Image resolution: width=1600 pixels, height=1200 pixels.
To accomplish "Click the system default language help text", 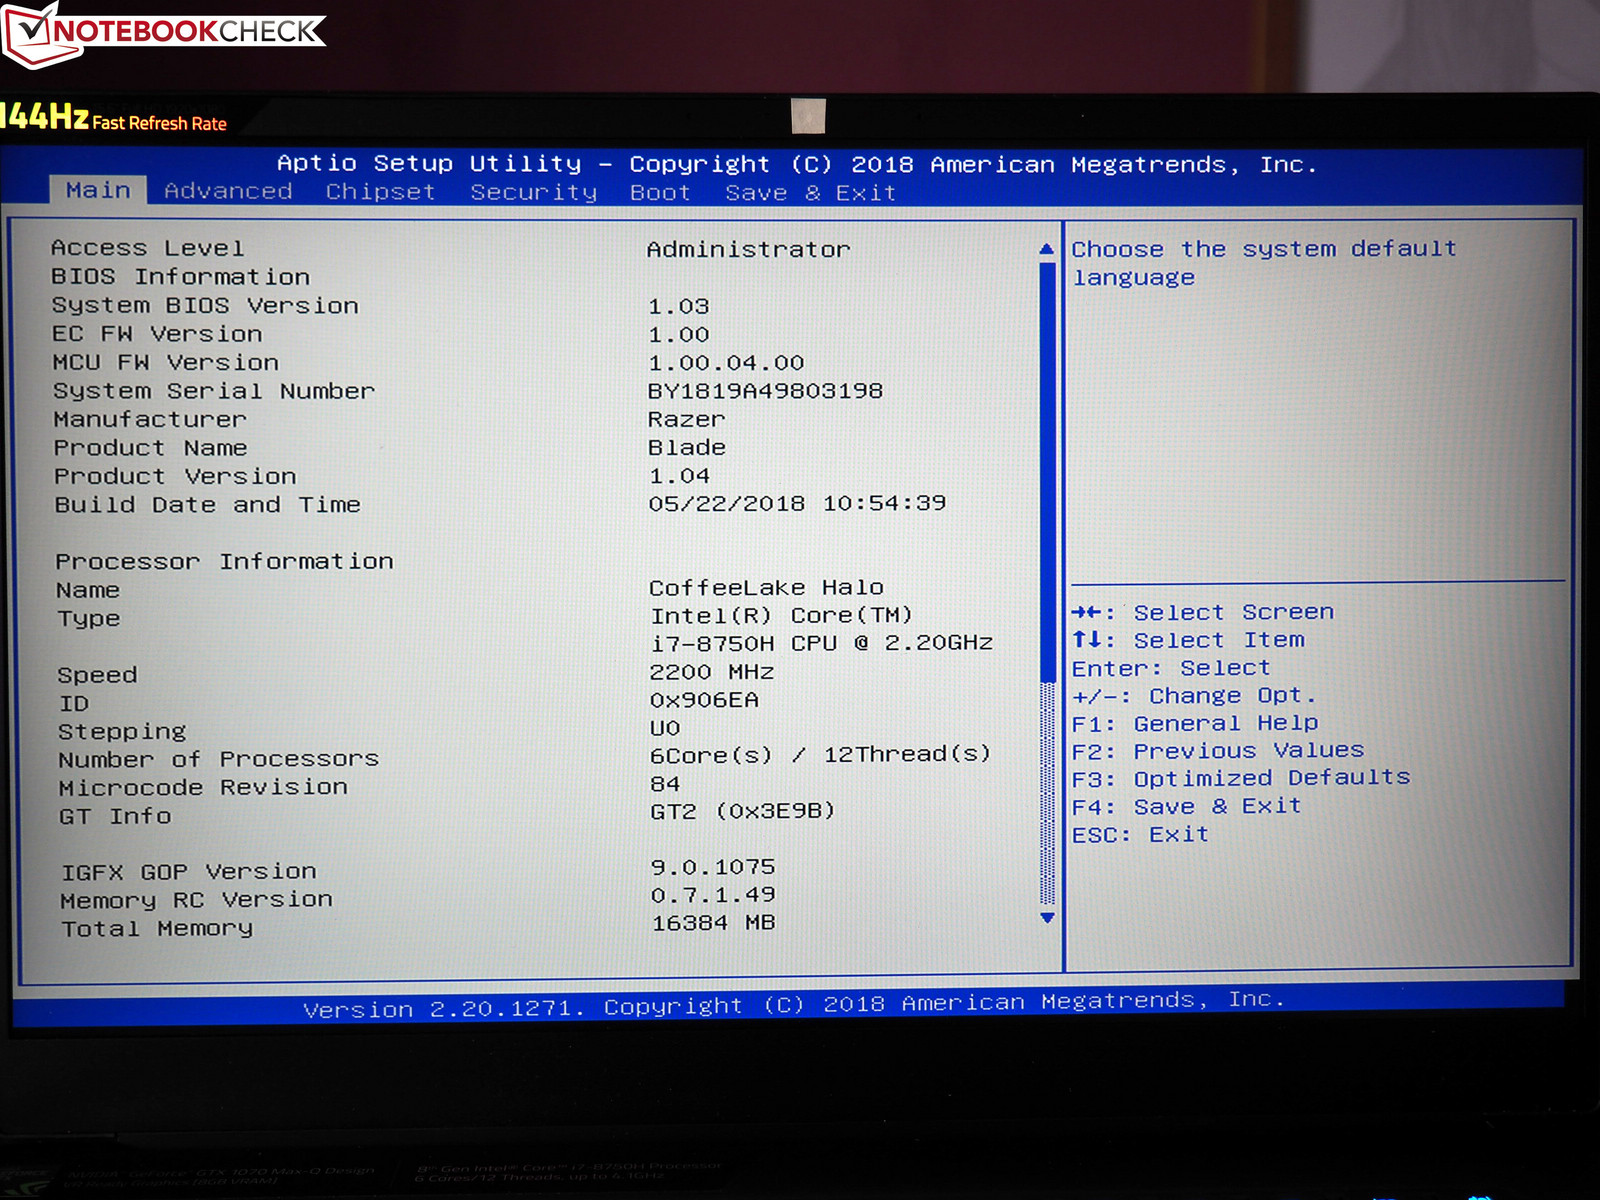I will coord(1264,263).
